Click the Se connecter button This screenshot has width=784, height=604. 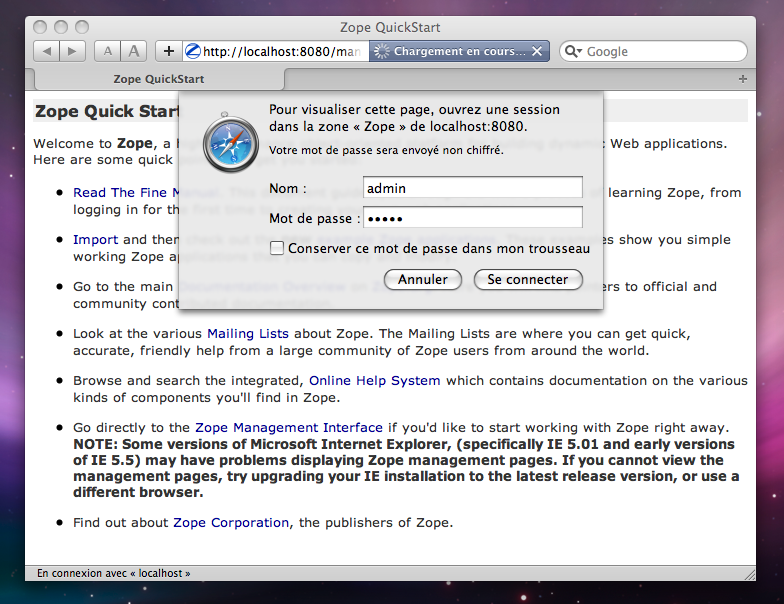(528, 280)
